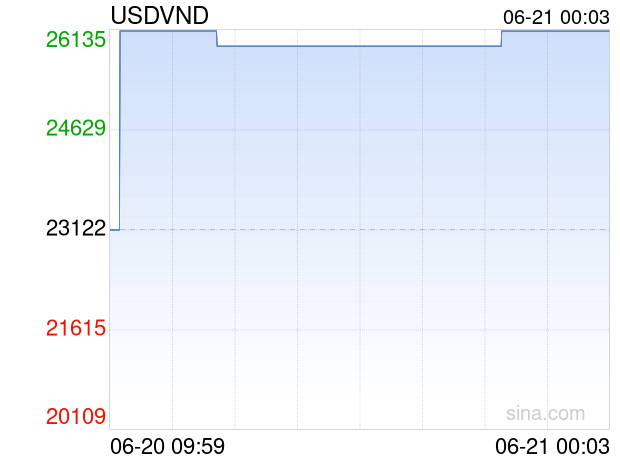Click the 20109 price axis label
This screenshot has width=620, height=460.
(x=76, y=416)
